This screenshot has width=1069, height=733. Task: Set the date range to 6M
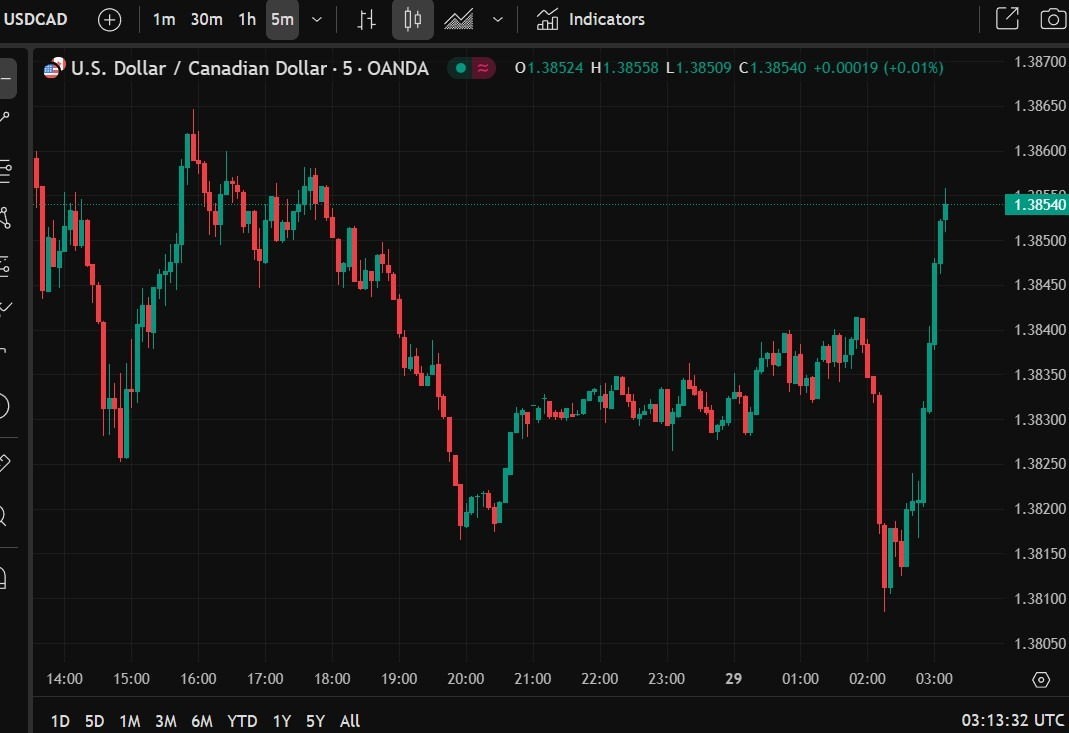202,721
